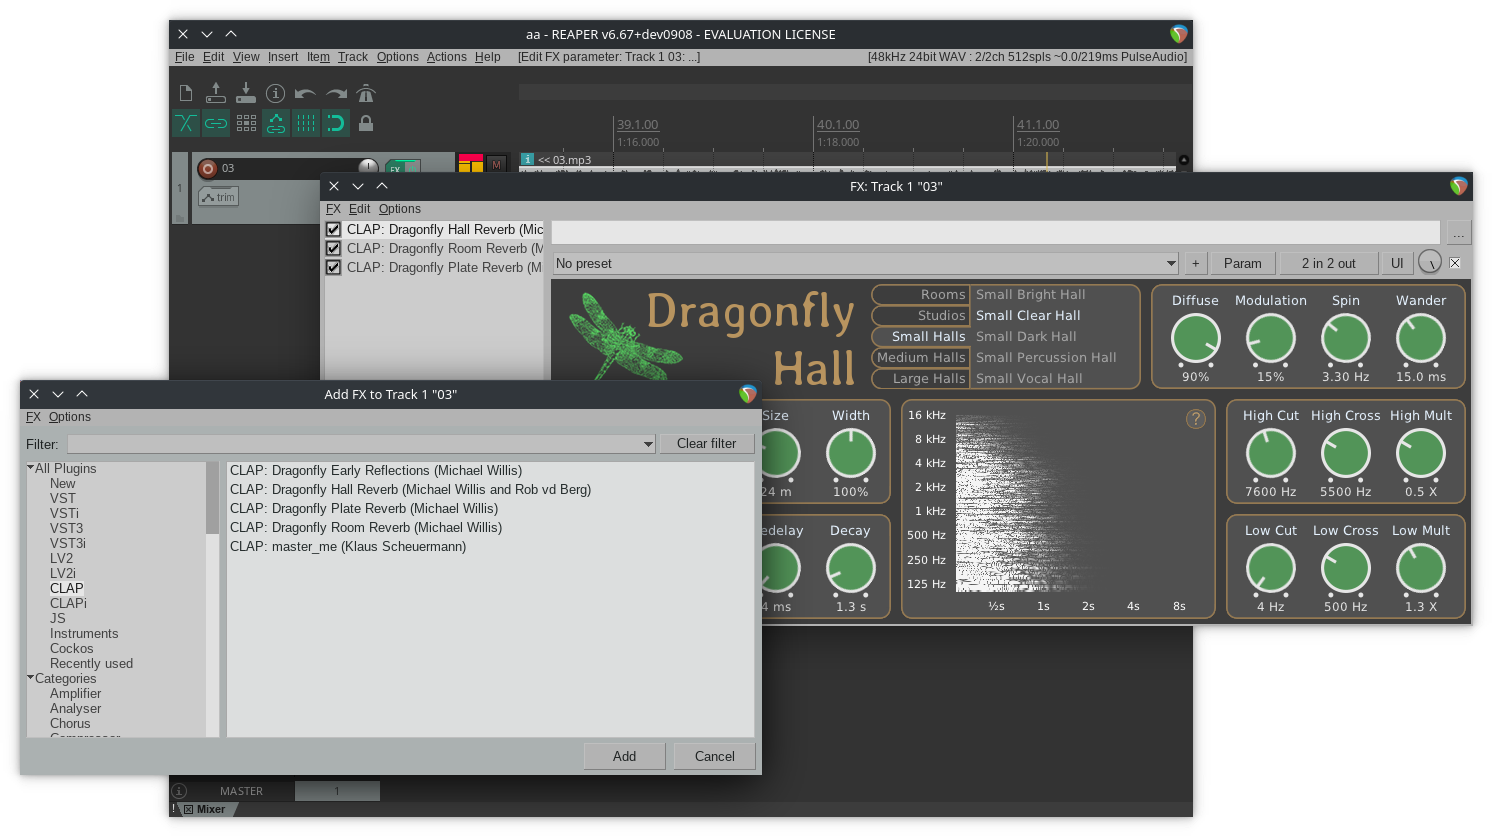
Task: Toggle the locking padlock icon
Action: [x=366, y=123]
